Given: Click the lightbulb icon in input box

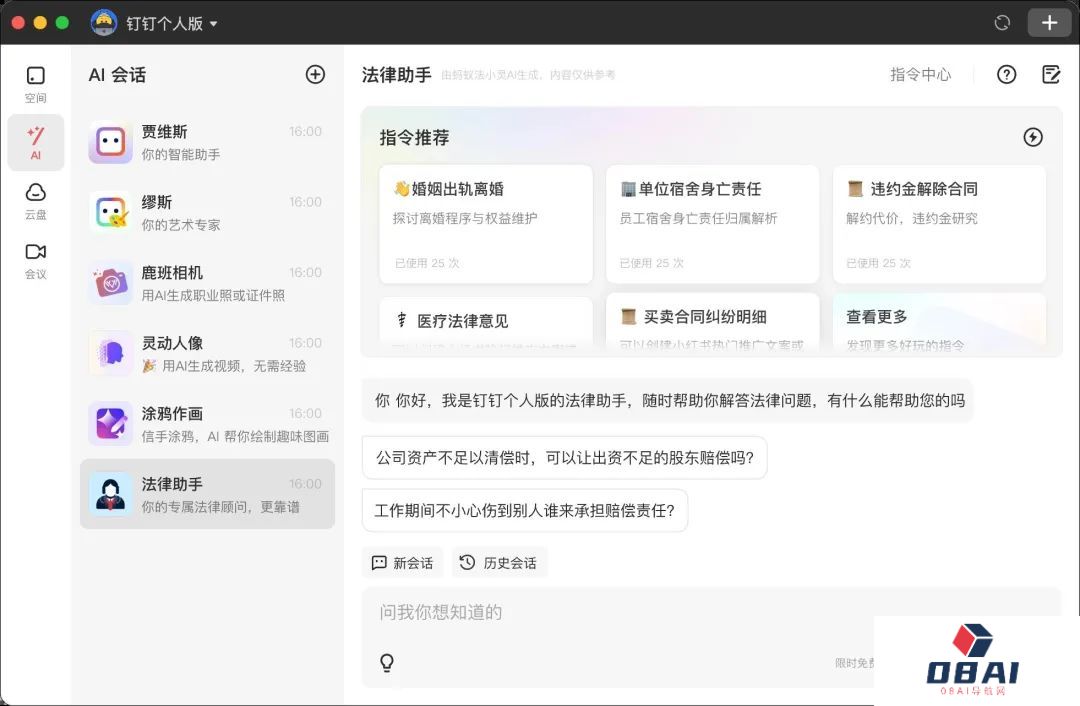Looking at the screenshot, I should pos(387,663).
